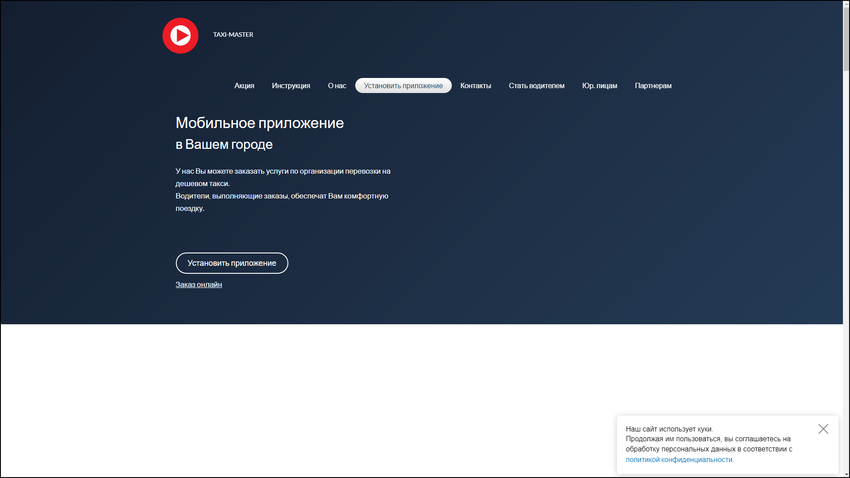Click the TAXI-MASTER brand name text
This screenshot has height=478, width=850.
tap(233, 35)
